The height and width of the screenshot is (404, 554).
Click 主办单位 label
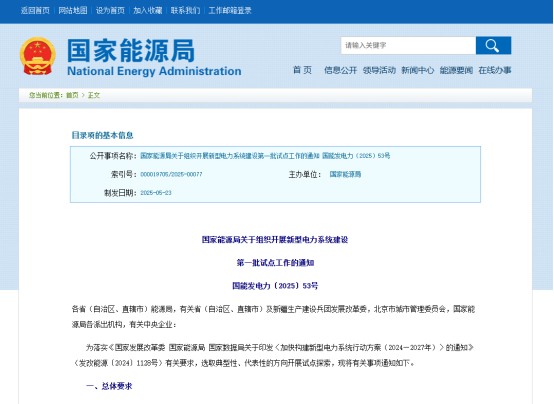tap(305, 174)
